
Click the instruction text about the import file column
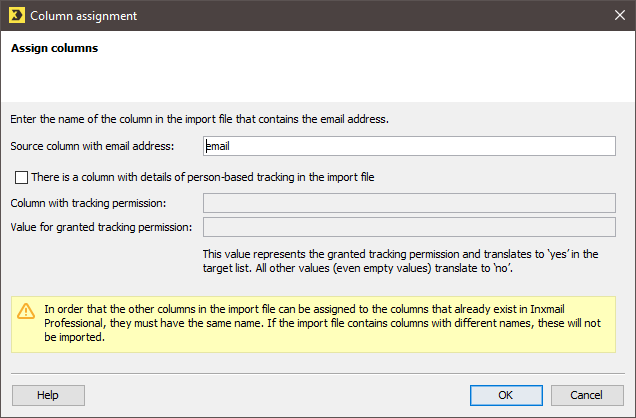click(200, 119)
